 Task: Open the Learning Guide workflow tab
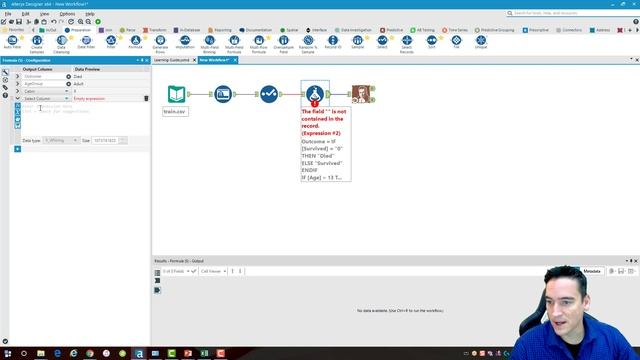click(171, 60)
